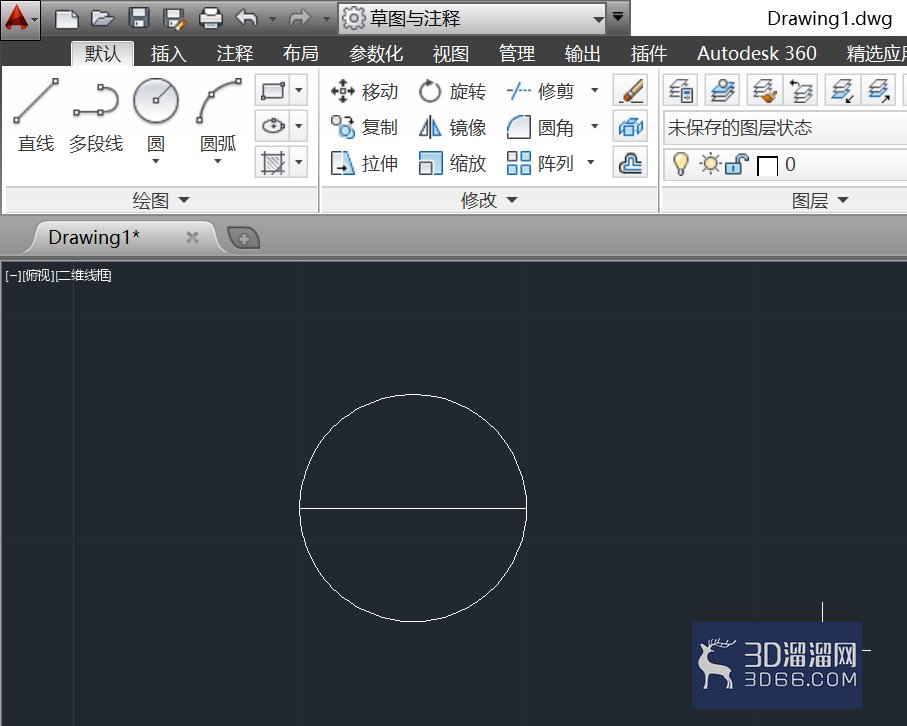Image resolution: width=907 pixels, height=726 pixels.
Task: Open the Undo history dropdown arrow
Action: (272, 19)
